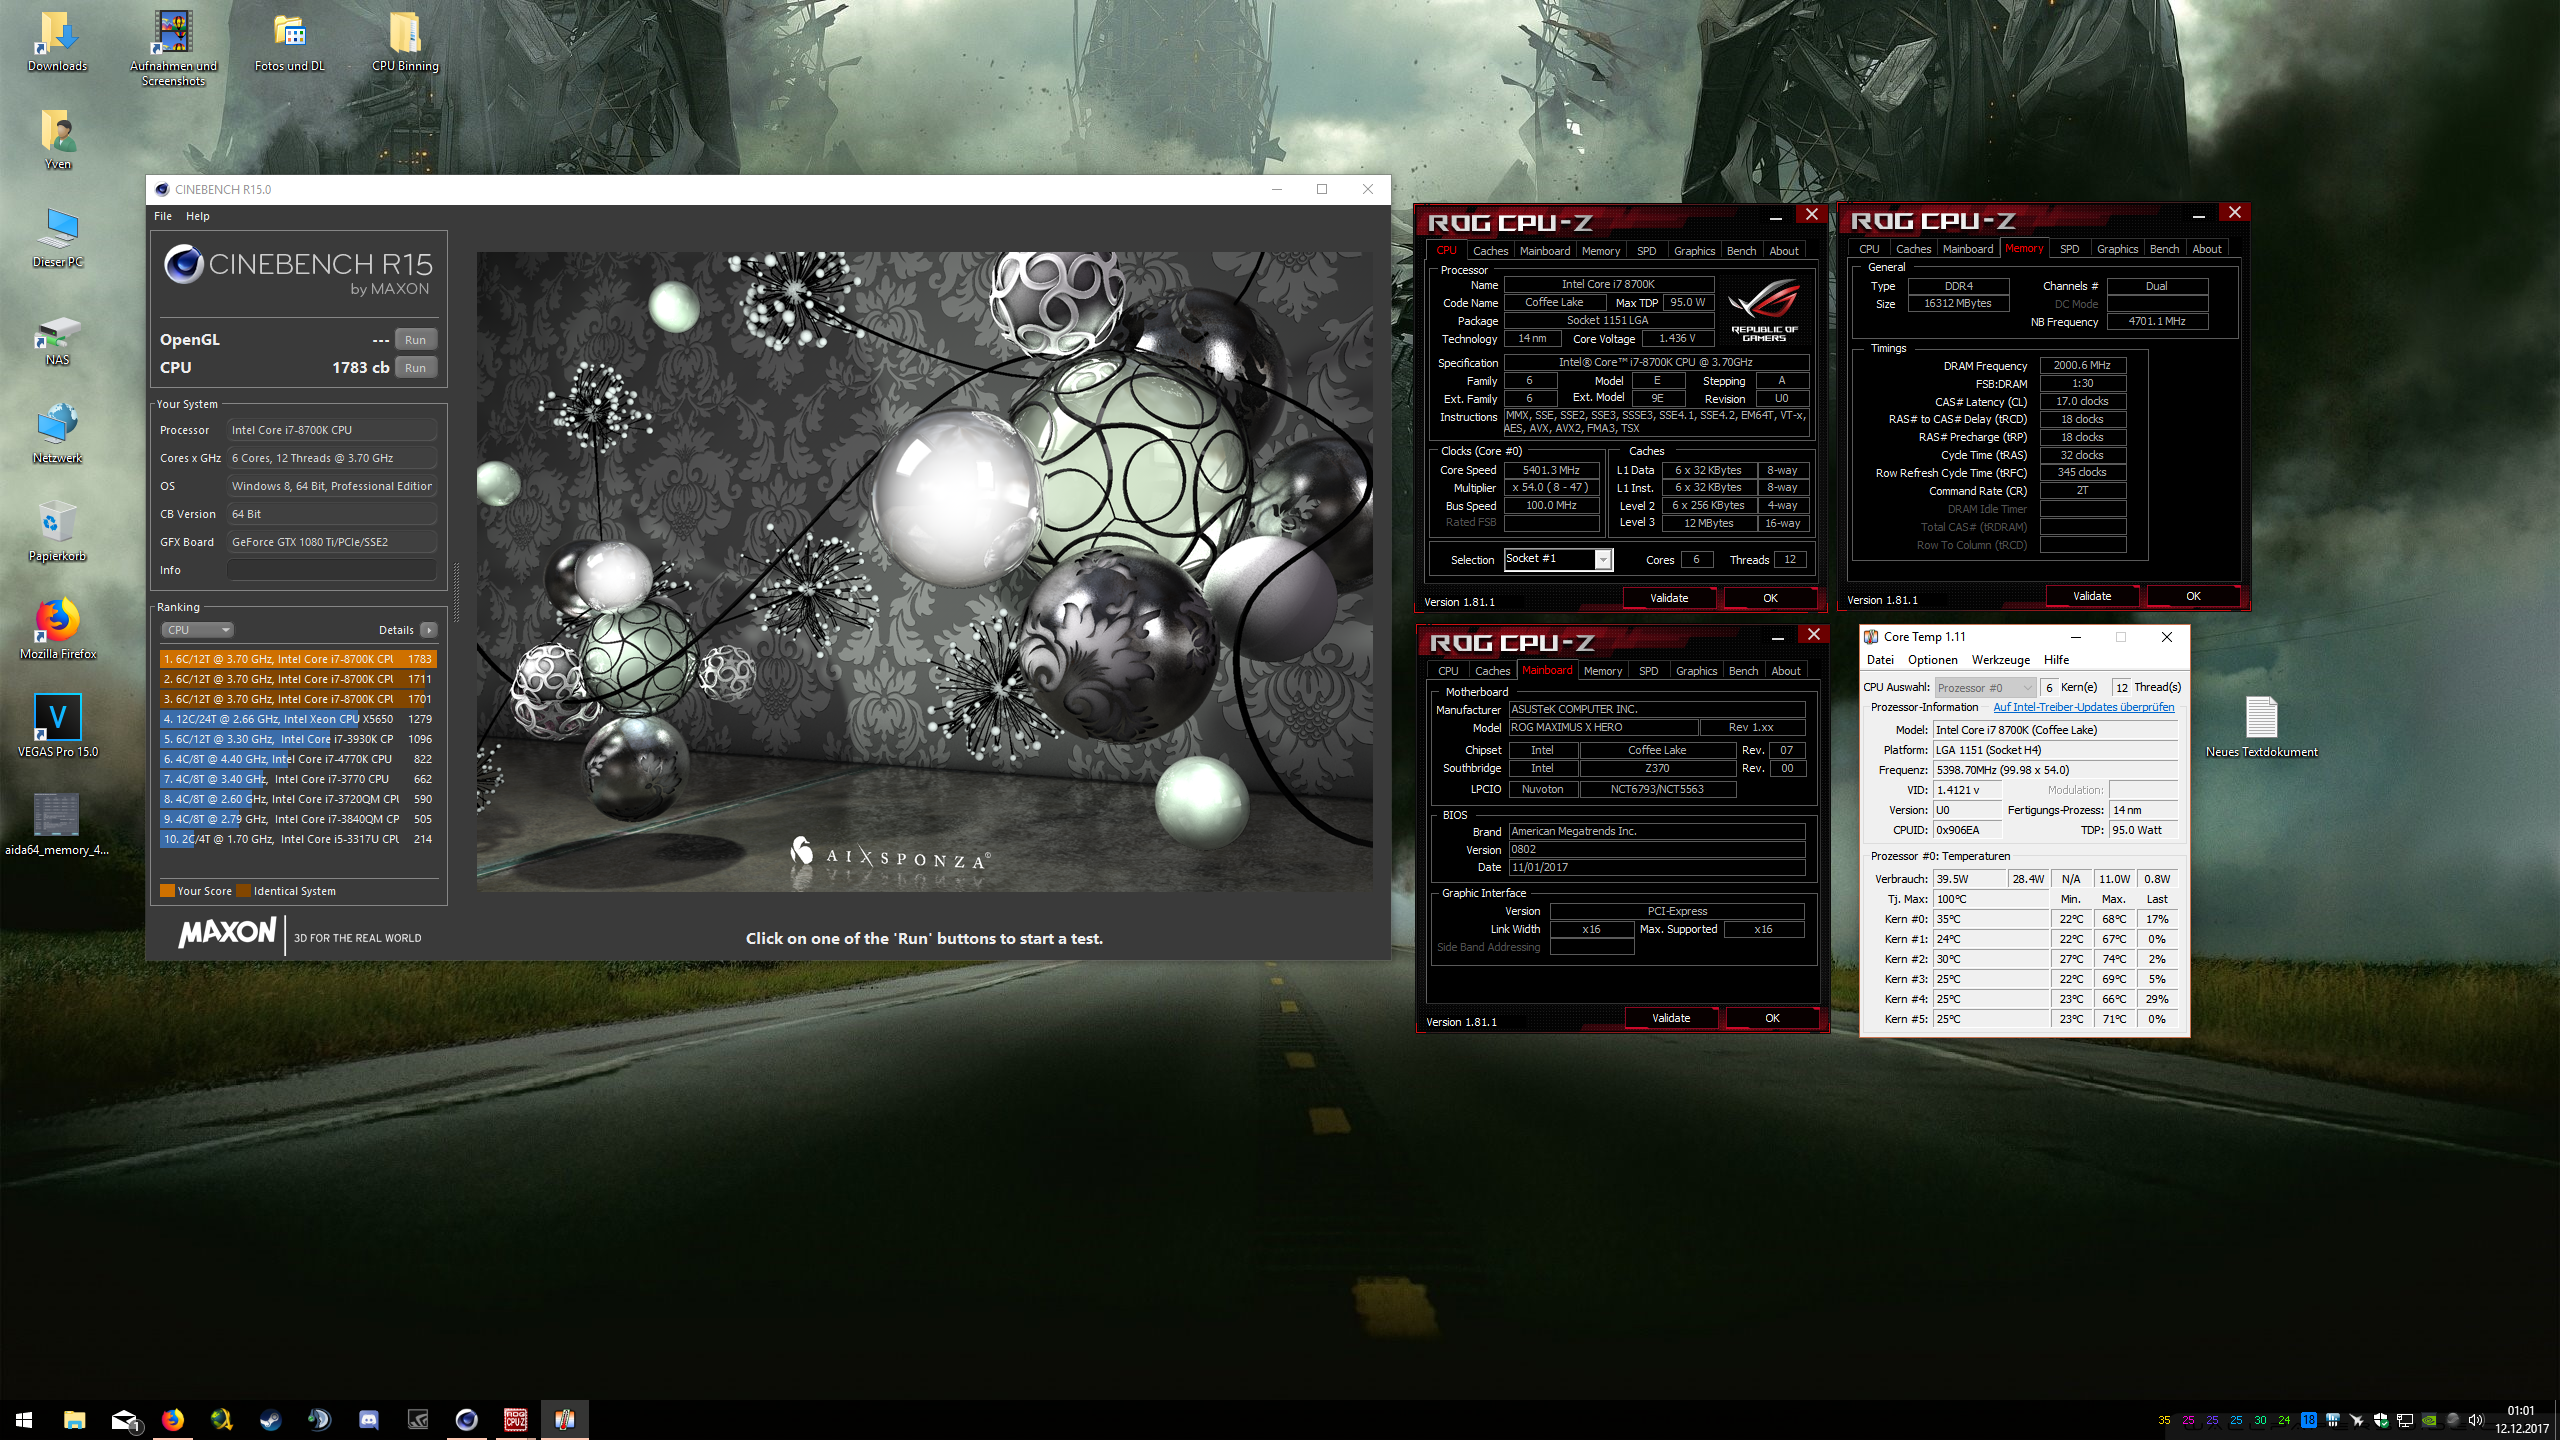Open File Explorer from taskbar

coord(75,1420)
